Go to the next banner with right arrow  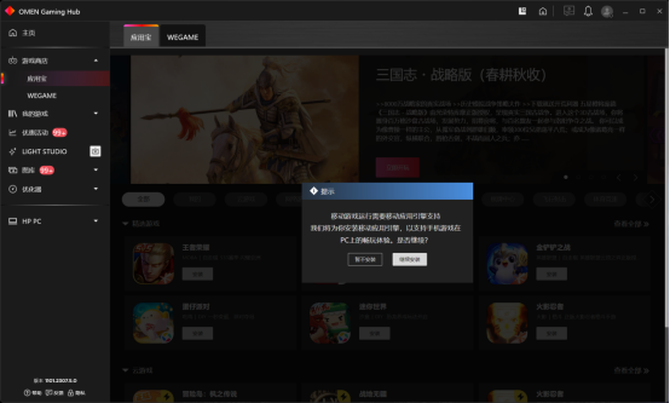click(x=635, y=177)
